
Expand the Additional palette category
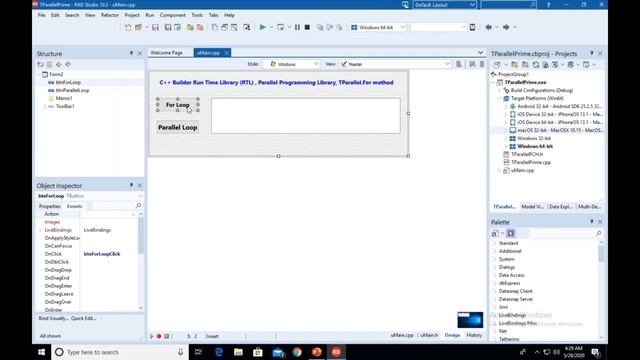[x=495, y=251]
